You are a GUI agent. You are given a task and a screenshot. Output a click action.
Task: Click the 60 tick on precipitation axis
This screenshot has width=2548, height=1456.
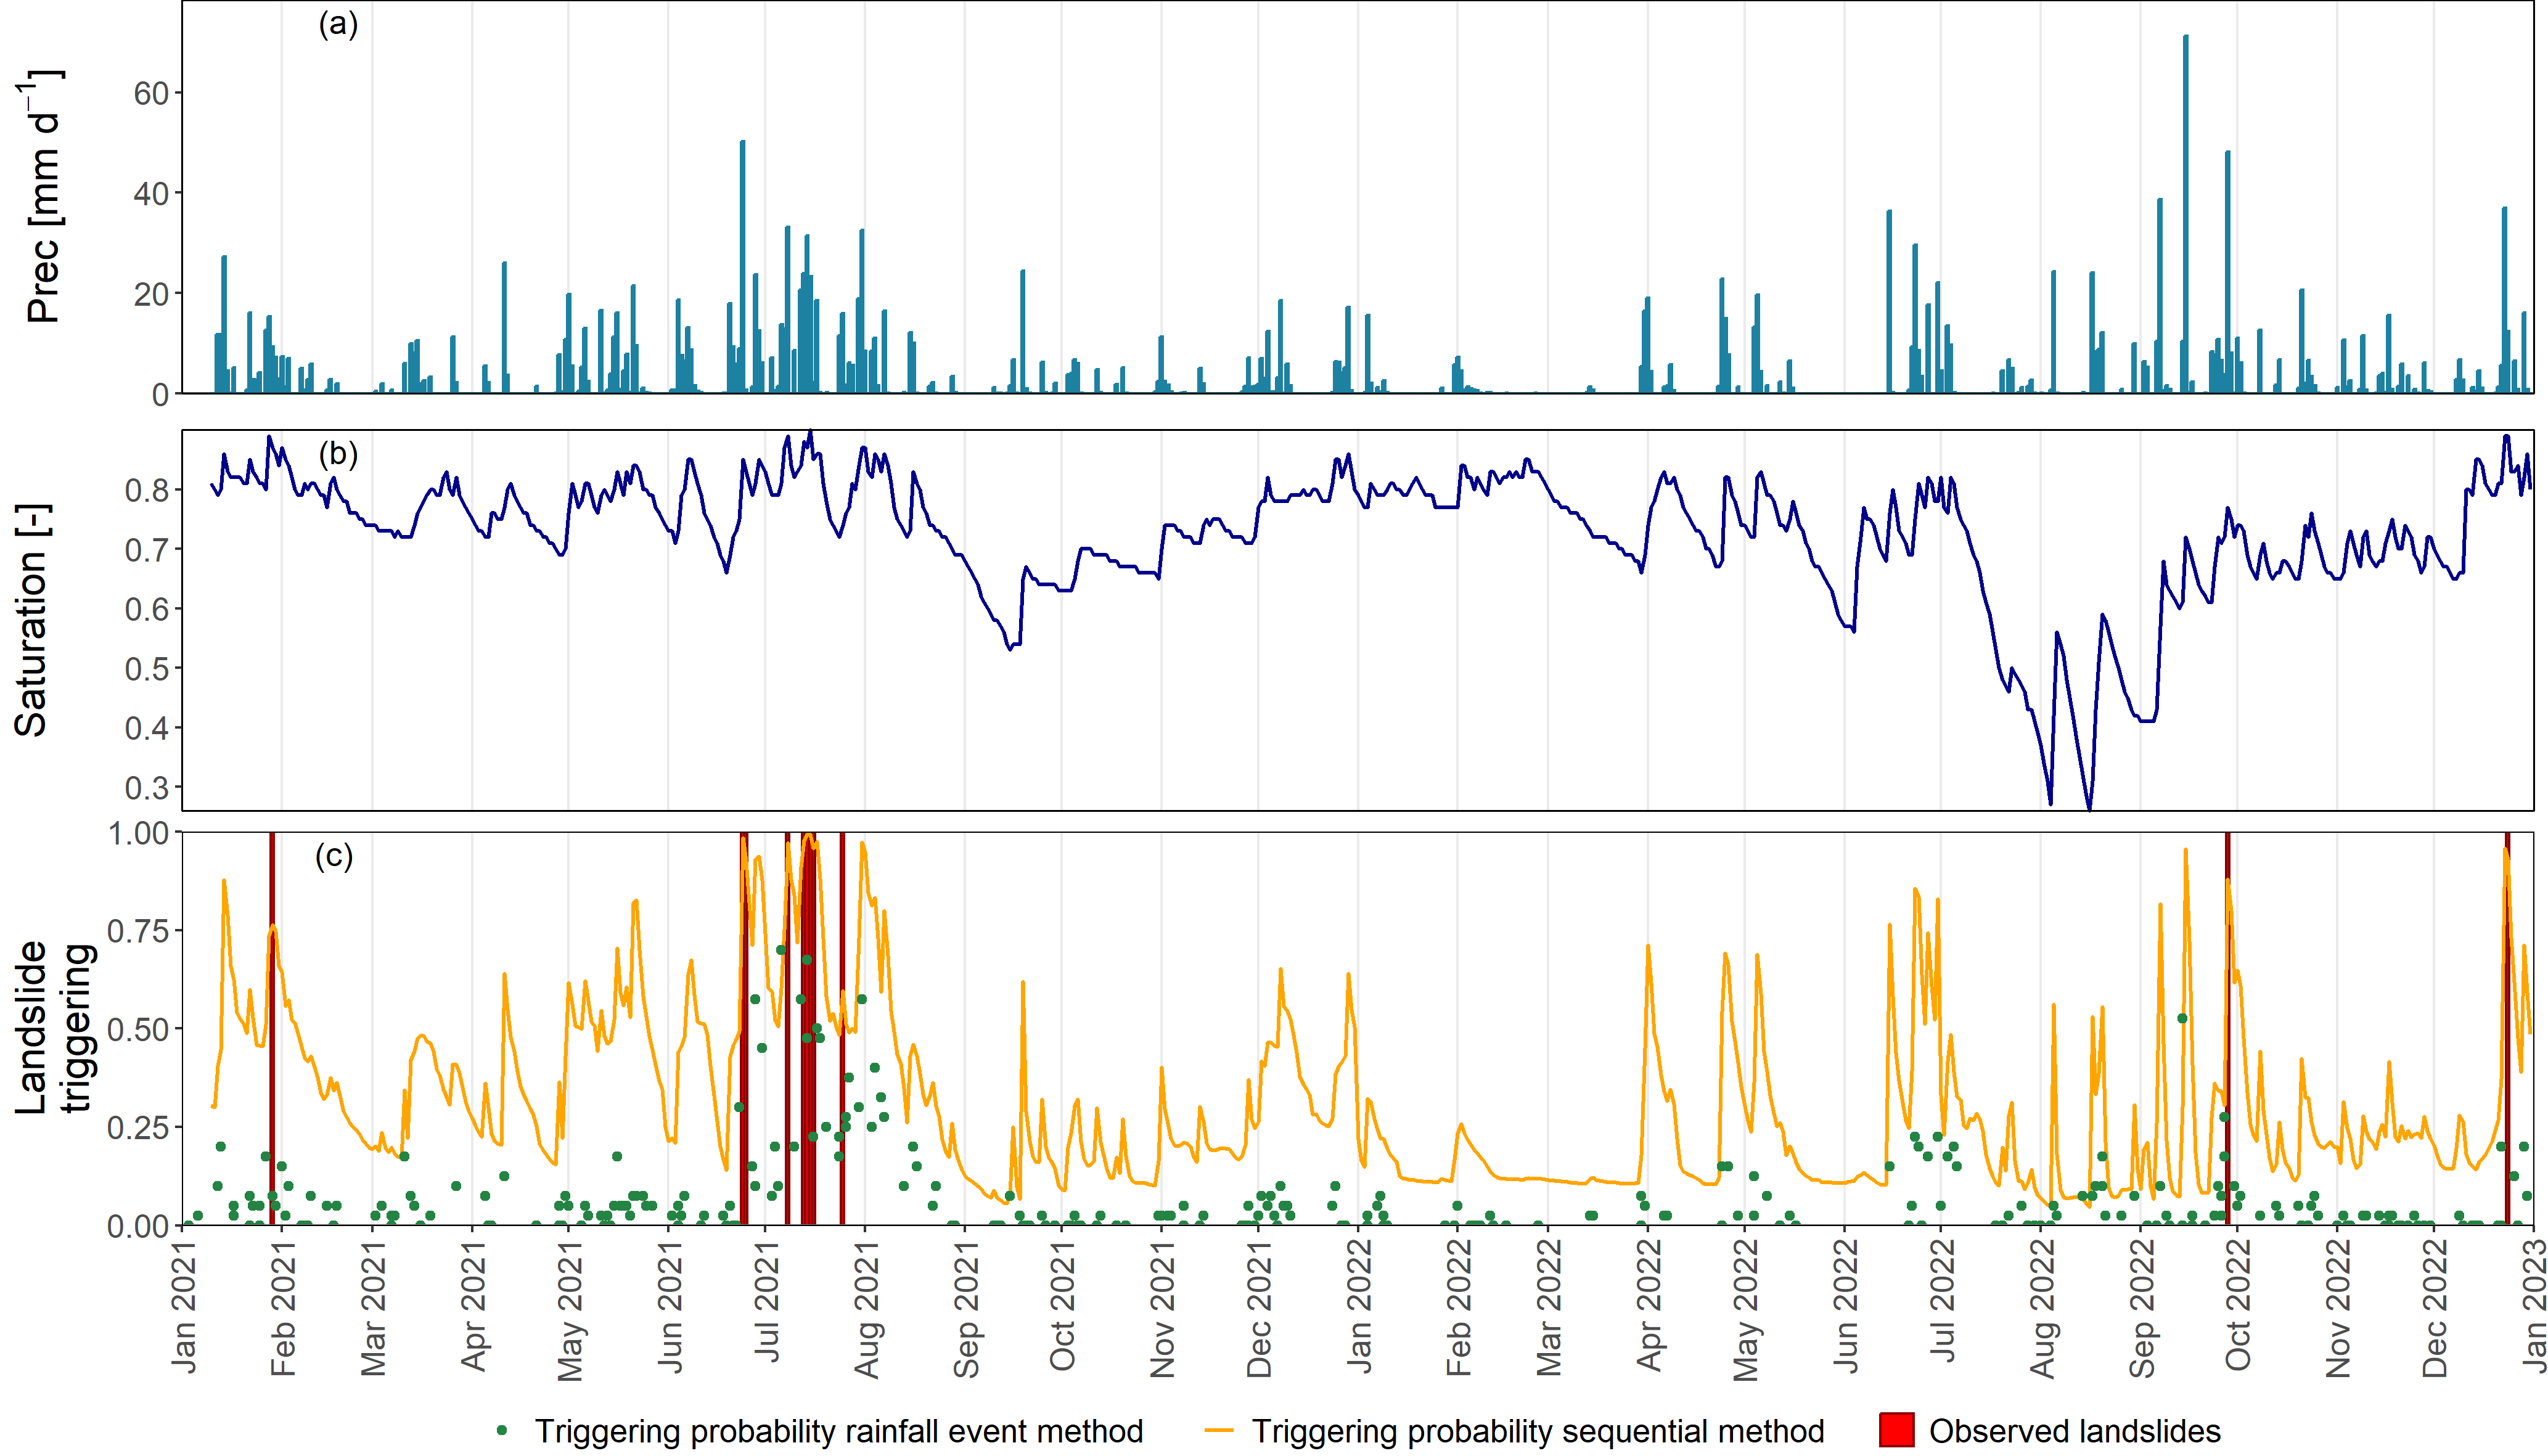(x=152, y=93)
